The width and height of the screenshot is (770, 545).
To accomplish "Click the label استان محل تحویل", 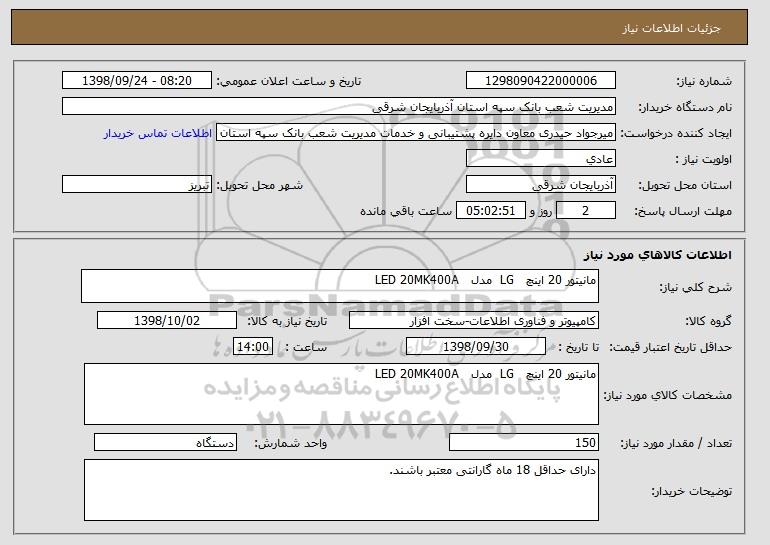I will click(x=685, y=185).
